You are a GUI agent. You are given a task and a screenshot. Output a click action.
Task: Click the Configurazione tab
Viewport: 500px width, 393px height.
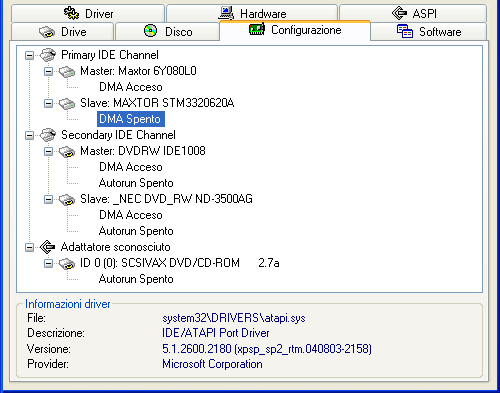coord(295,30)
